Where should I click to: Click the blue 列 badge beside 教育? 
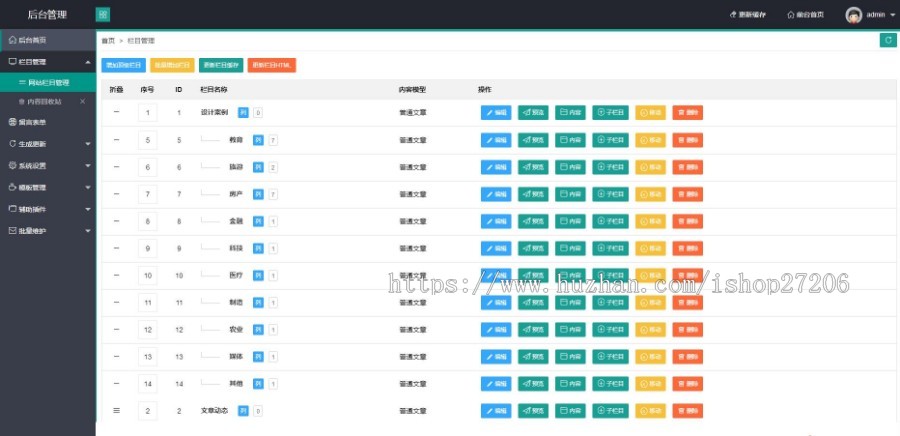[257, 140]
